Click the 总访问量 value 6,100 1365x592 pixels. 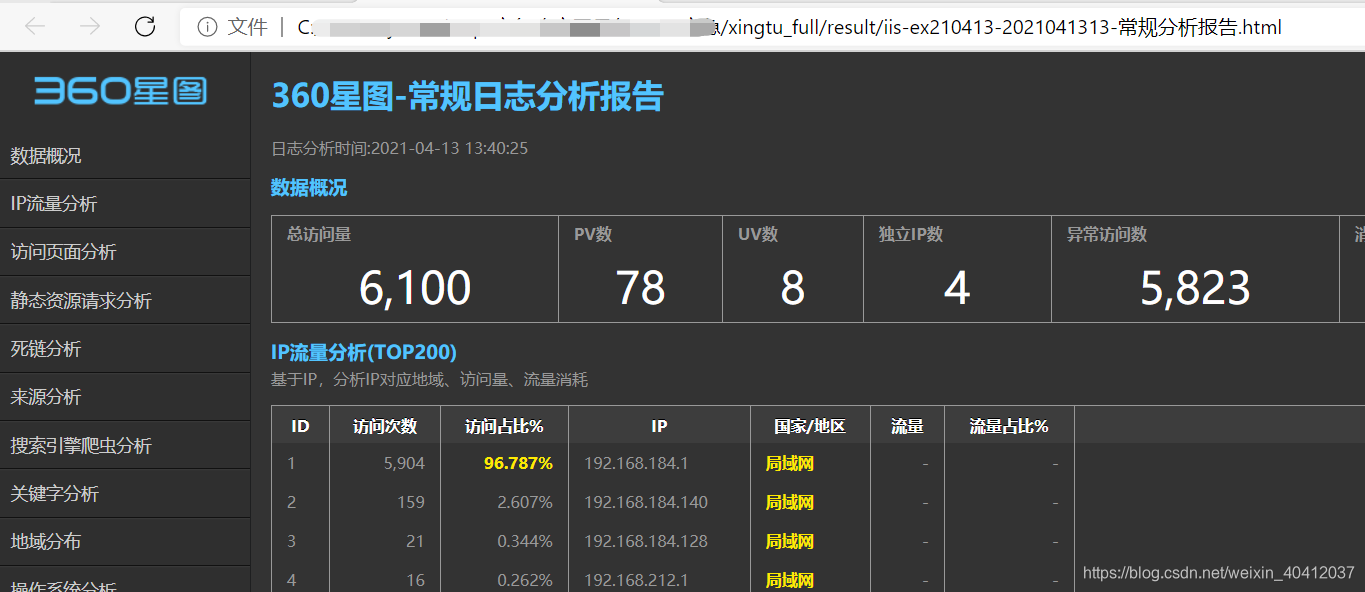click(415, 288)
